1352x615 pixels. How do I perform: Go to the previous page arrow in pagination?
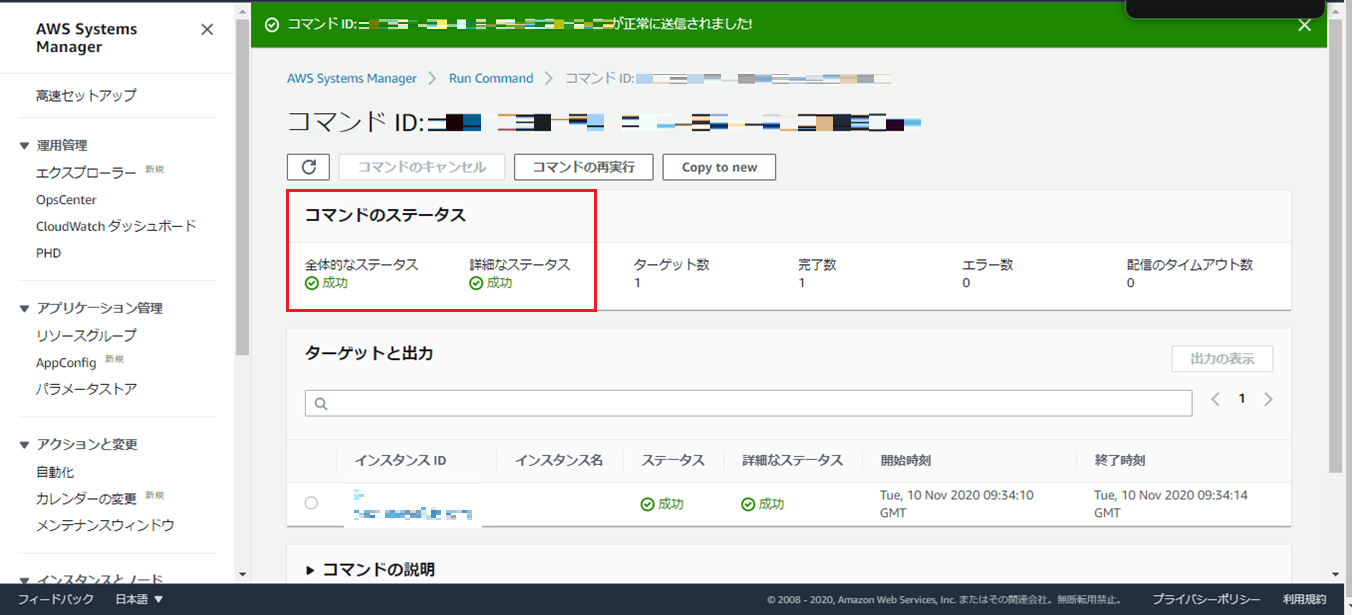click(x=1216, y=399)
